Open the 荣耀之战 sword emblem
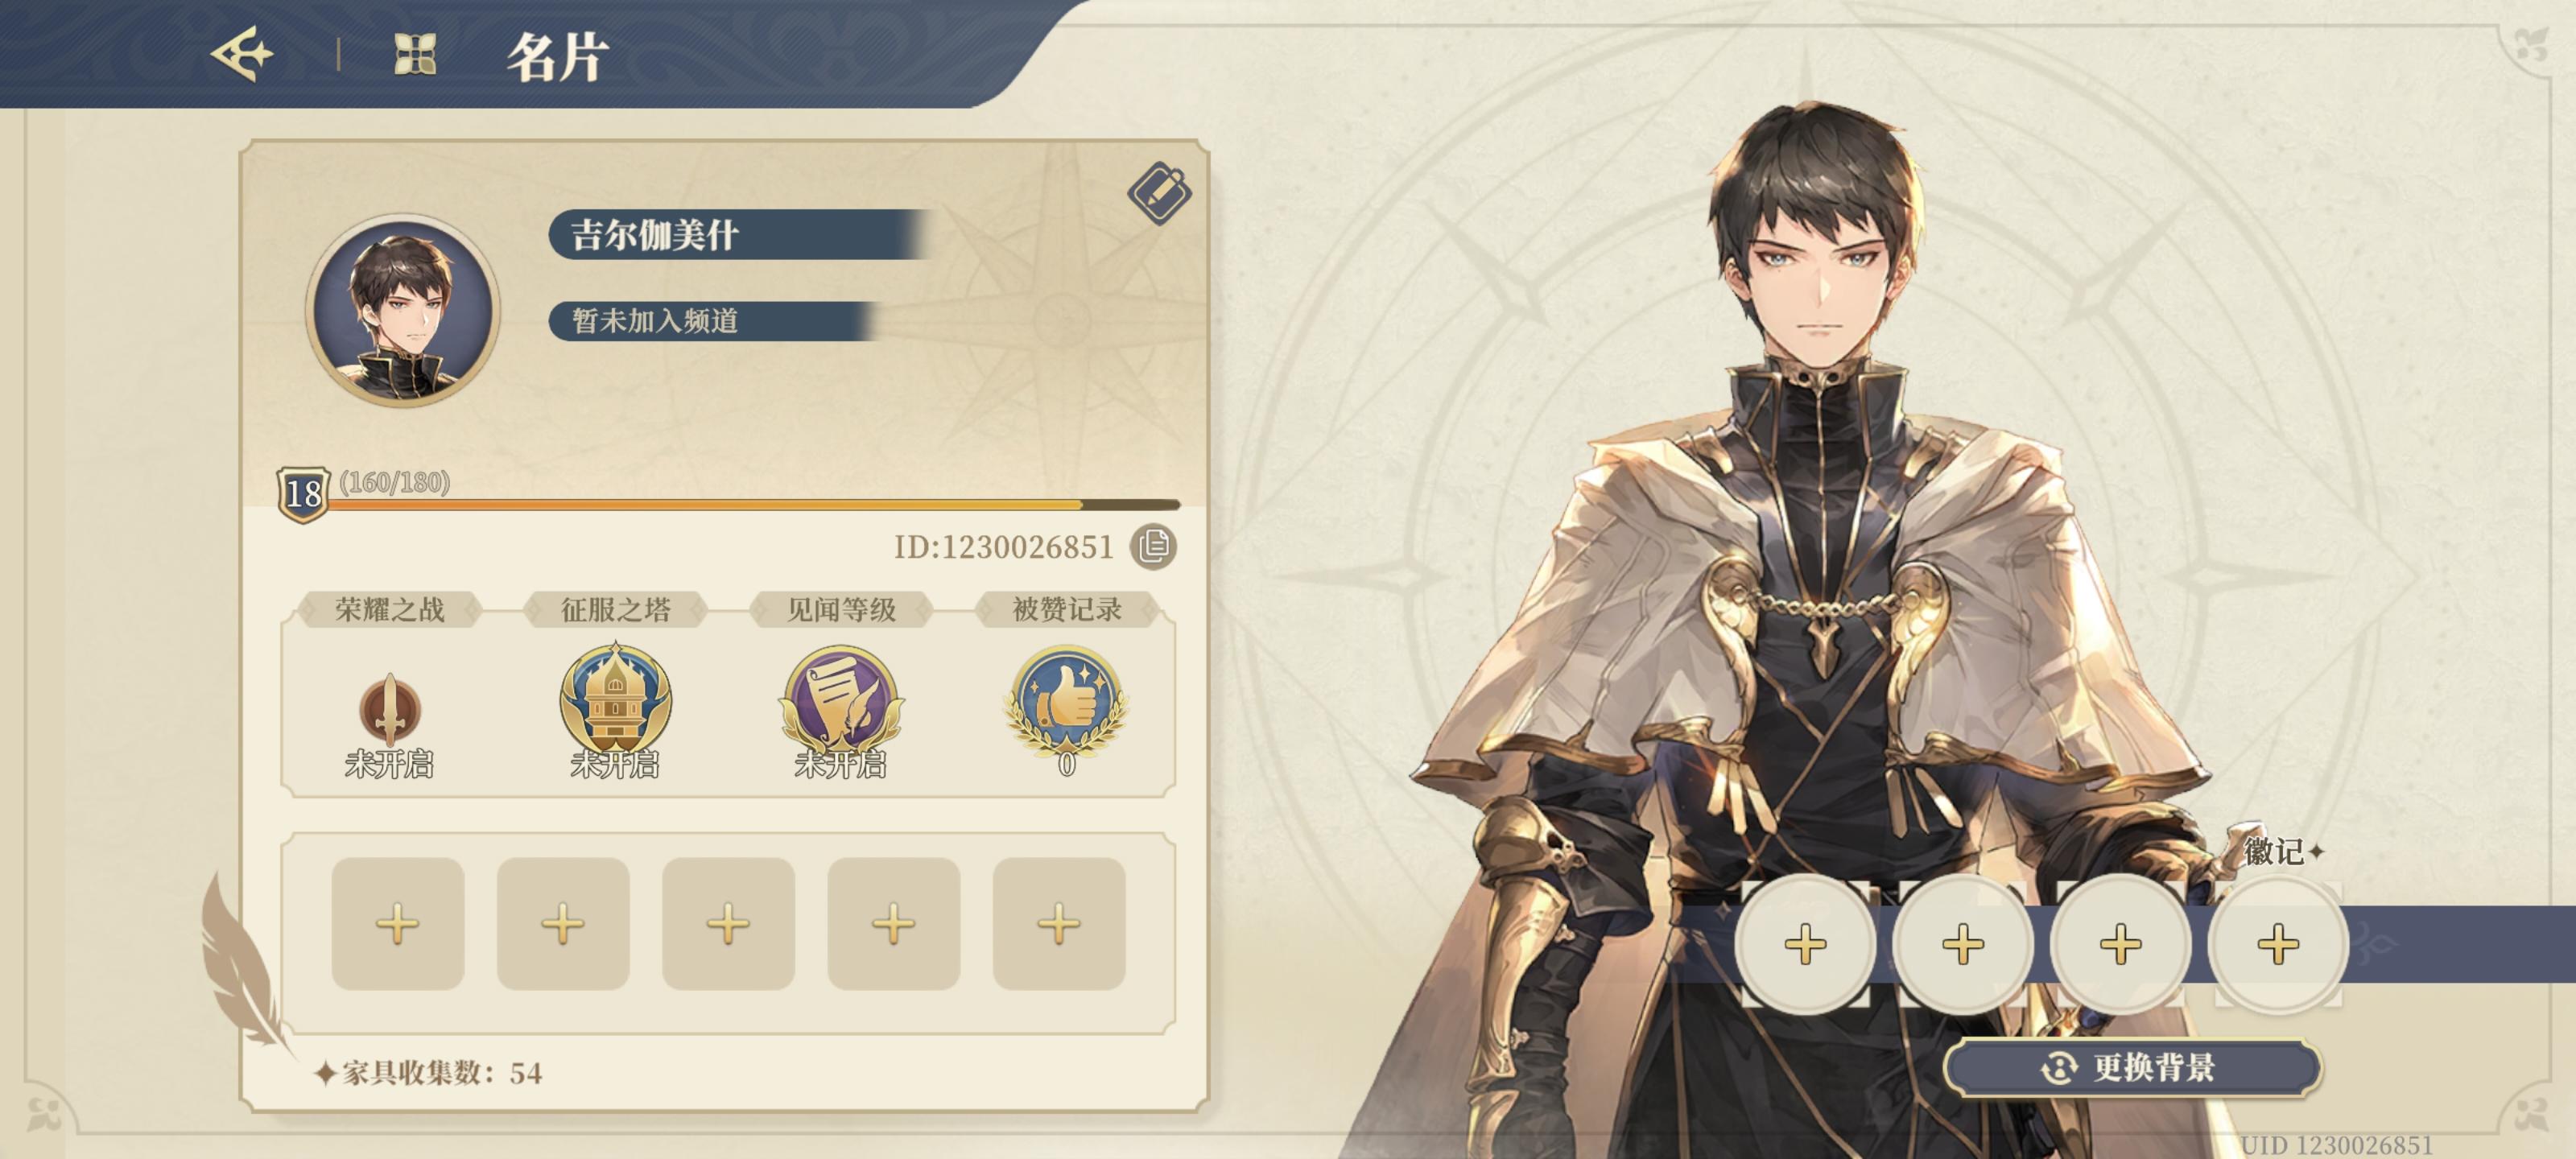 coord(389,708)
